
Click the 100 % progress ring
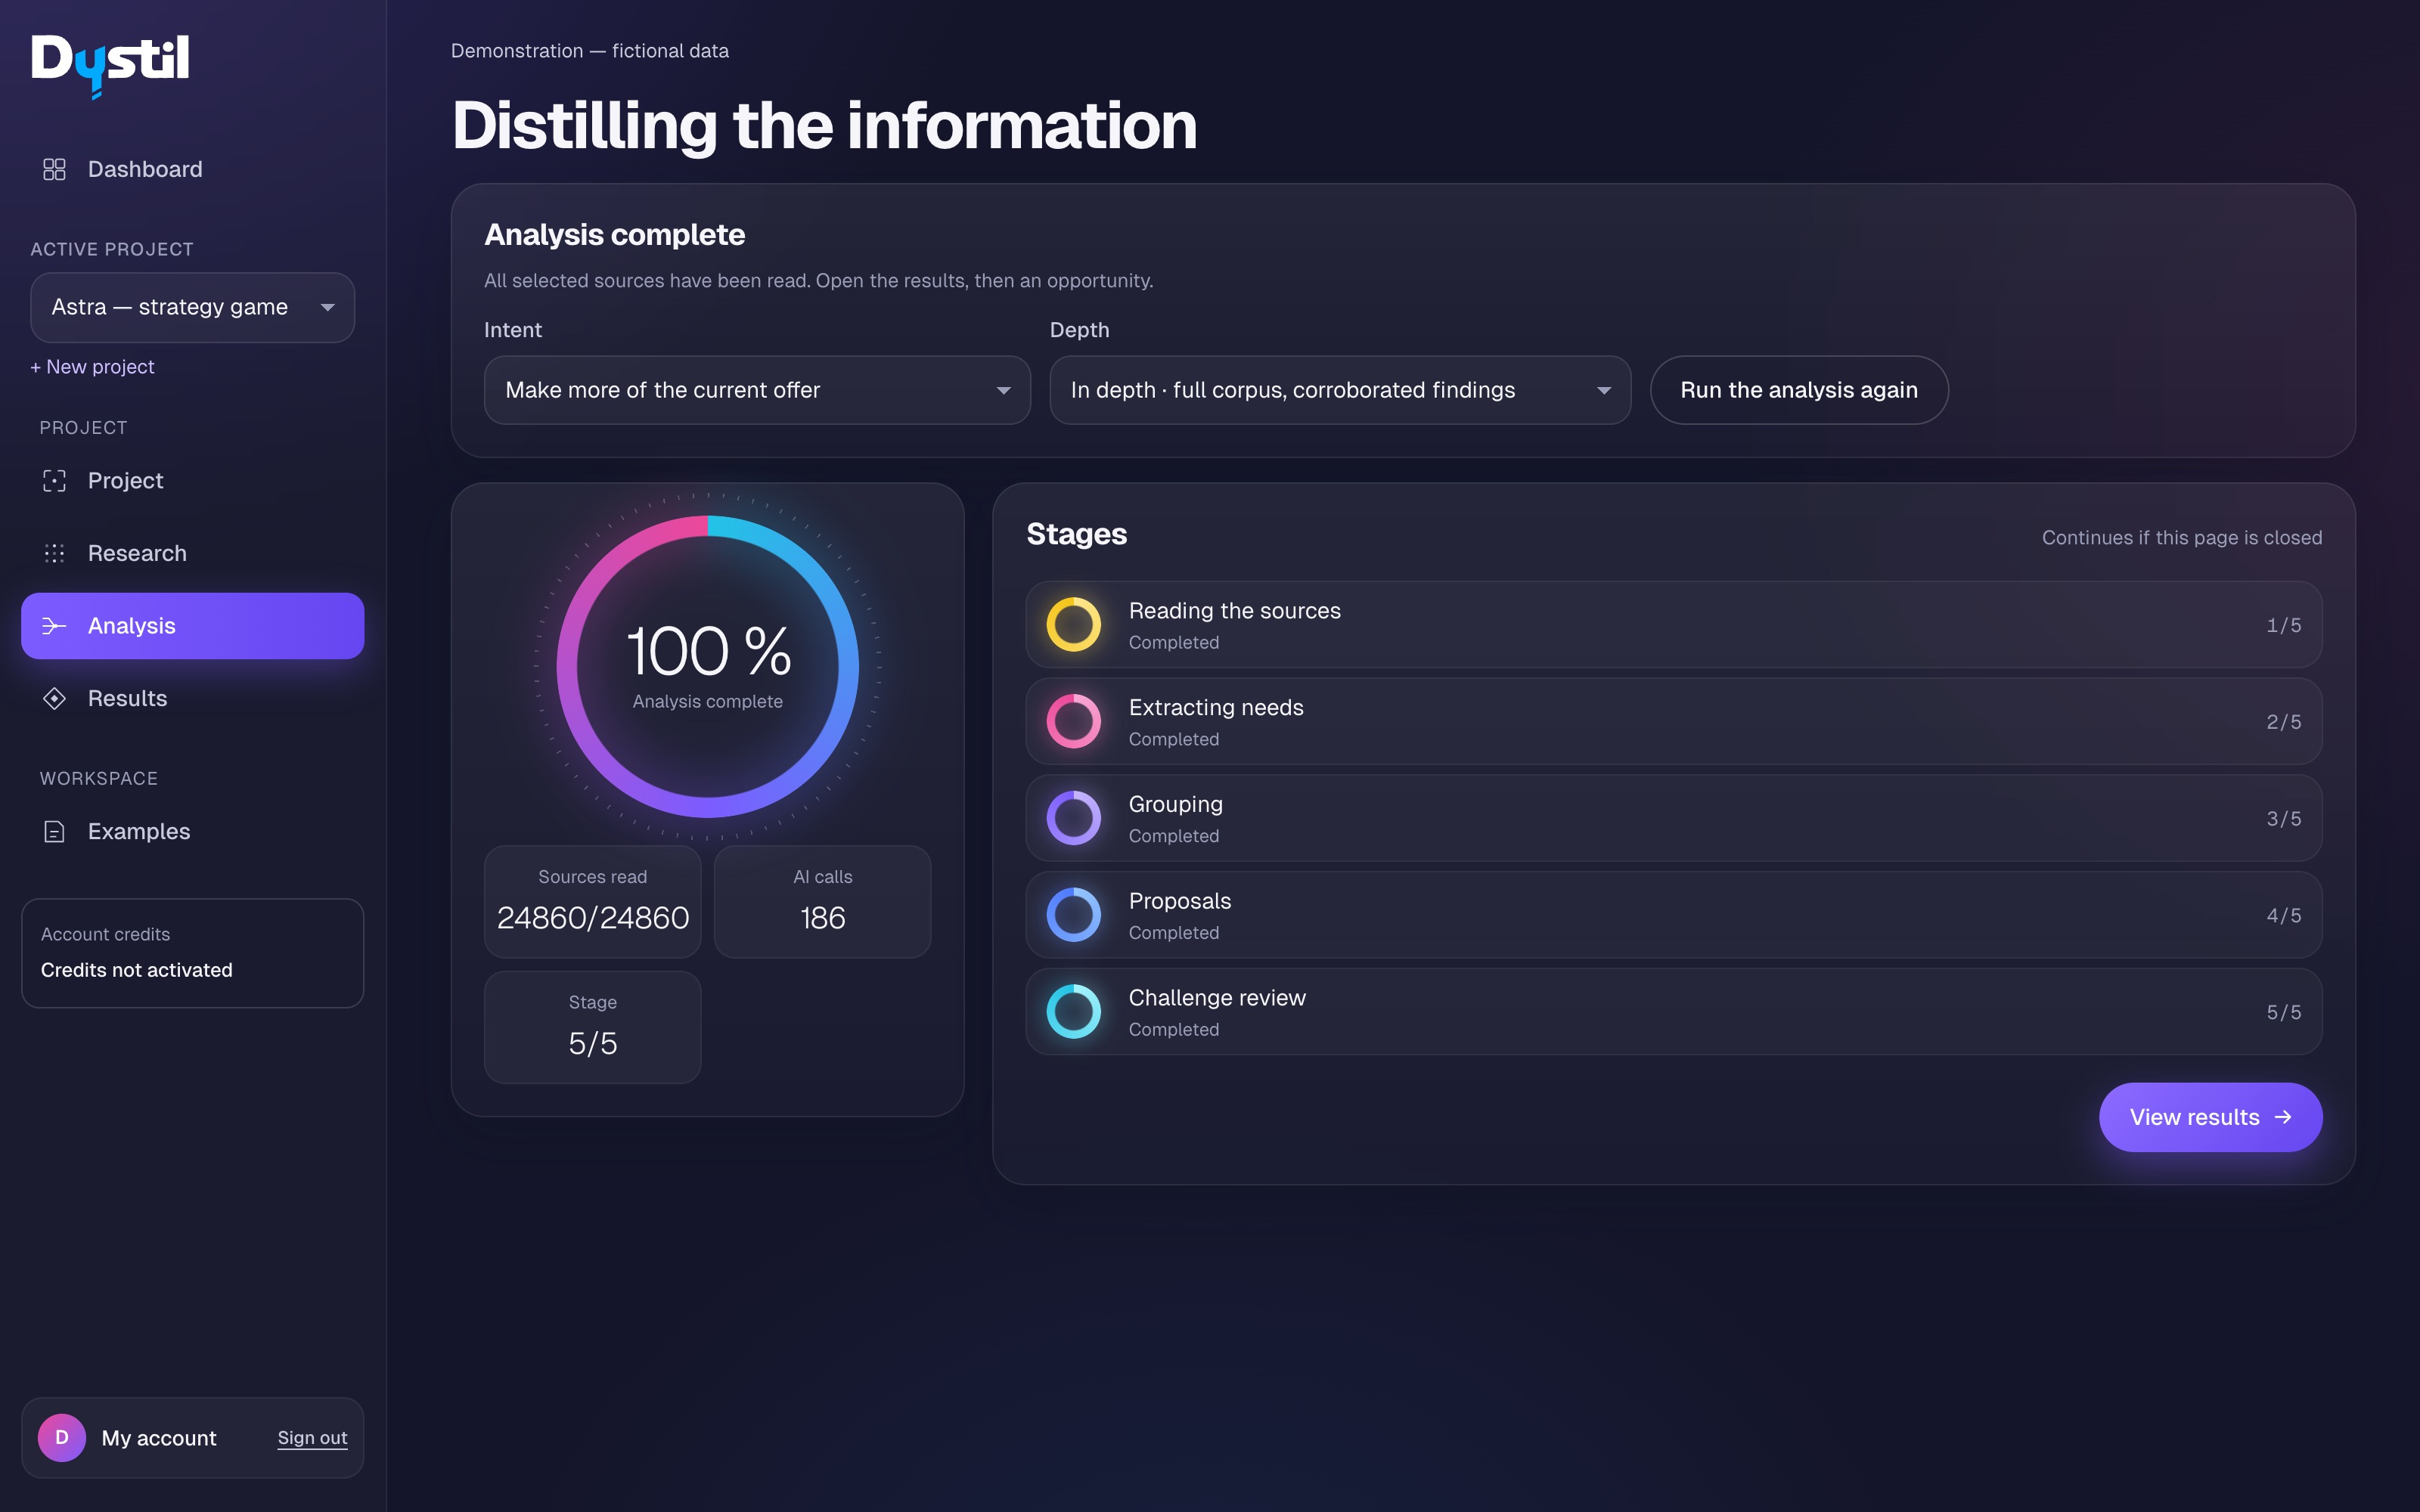[708, 666]
